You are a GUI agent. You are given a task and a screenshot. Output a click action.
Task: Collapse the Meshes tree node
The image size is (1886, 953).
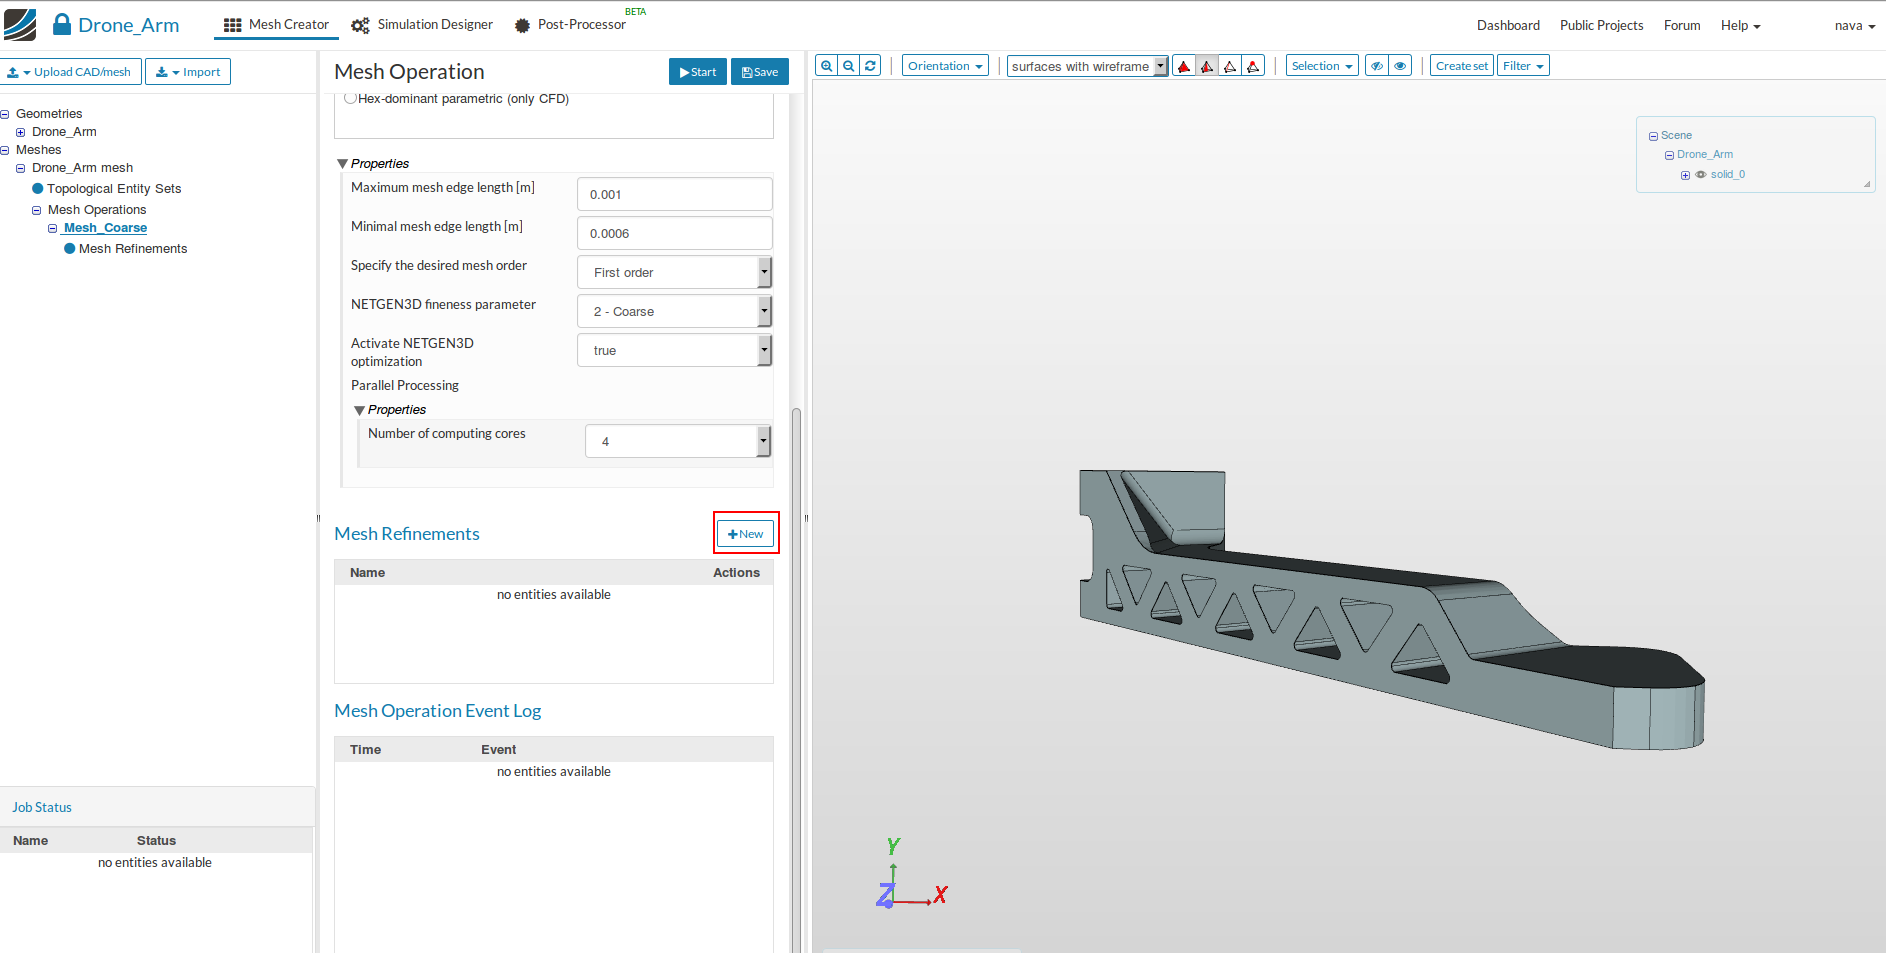tap(5, 150)
